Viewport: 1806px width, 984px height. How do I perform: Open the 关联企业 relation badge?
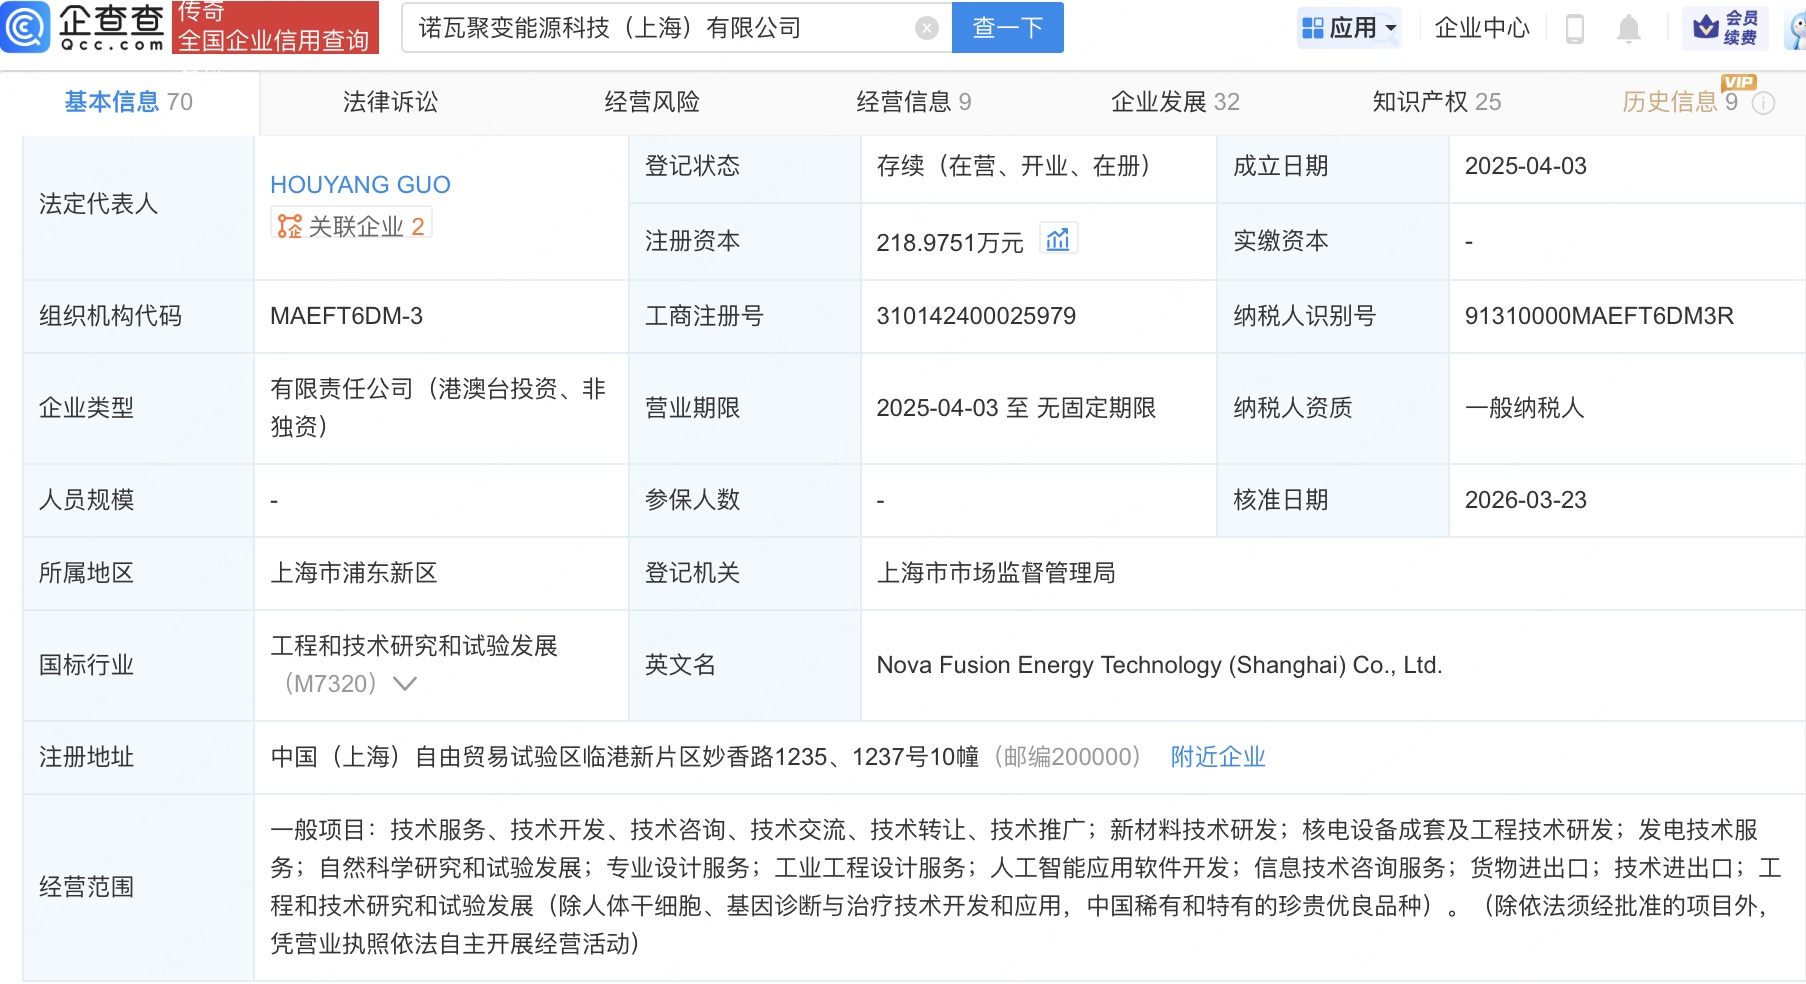coord(351,226)
